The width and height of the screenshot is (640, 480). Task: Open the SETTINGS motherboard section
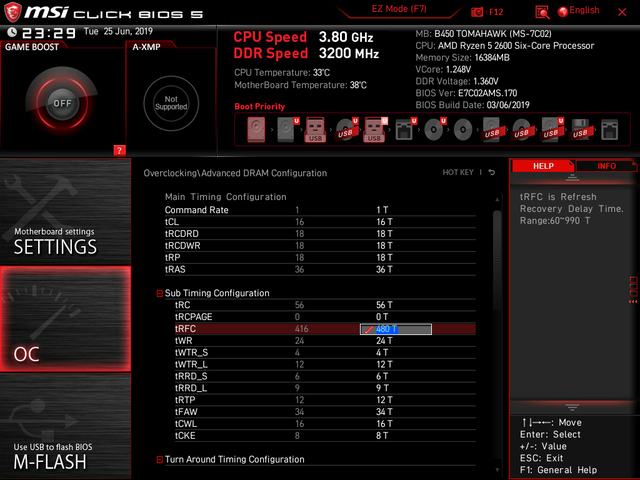pyautogui.click(x=65, y=211)
